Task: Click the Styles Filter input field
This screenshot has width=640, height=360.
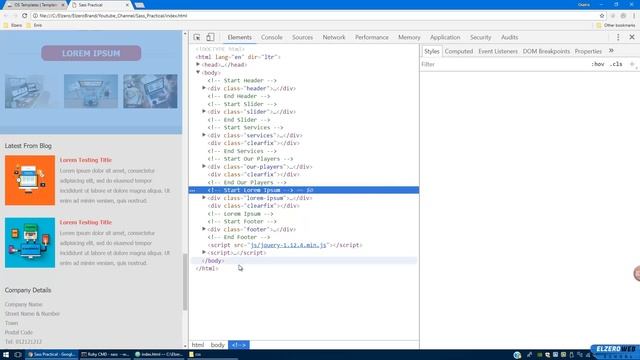Action: pos(504,64)
